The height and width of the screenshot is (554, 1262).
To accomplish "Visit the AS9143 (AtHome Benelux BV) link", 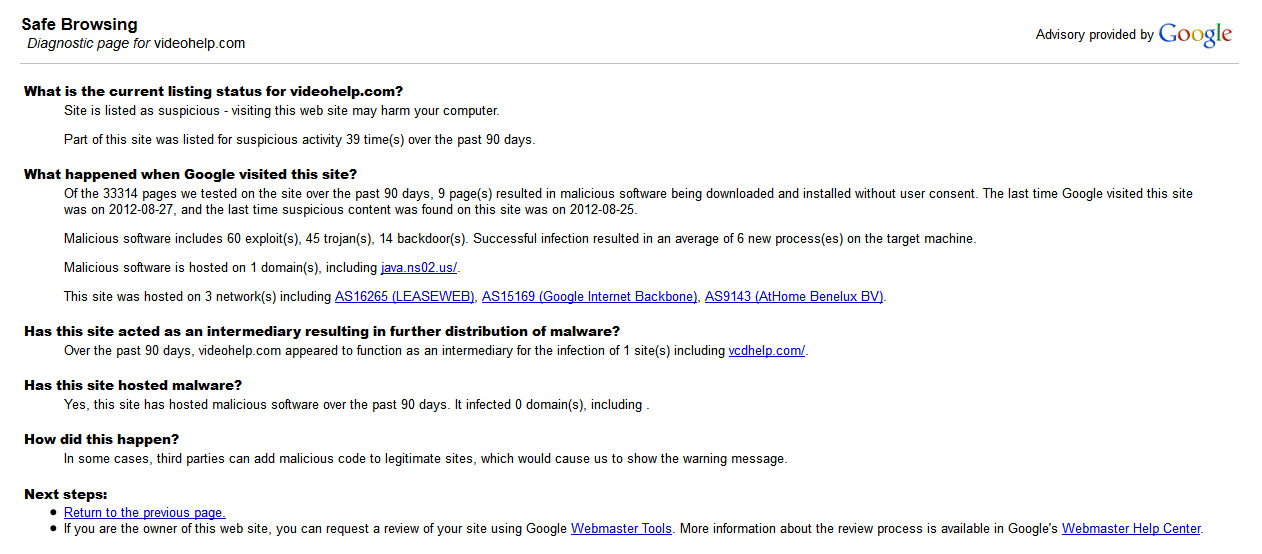I will [794, 297].
